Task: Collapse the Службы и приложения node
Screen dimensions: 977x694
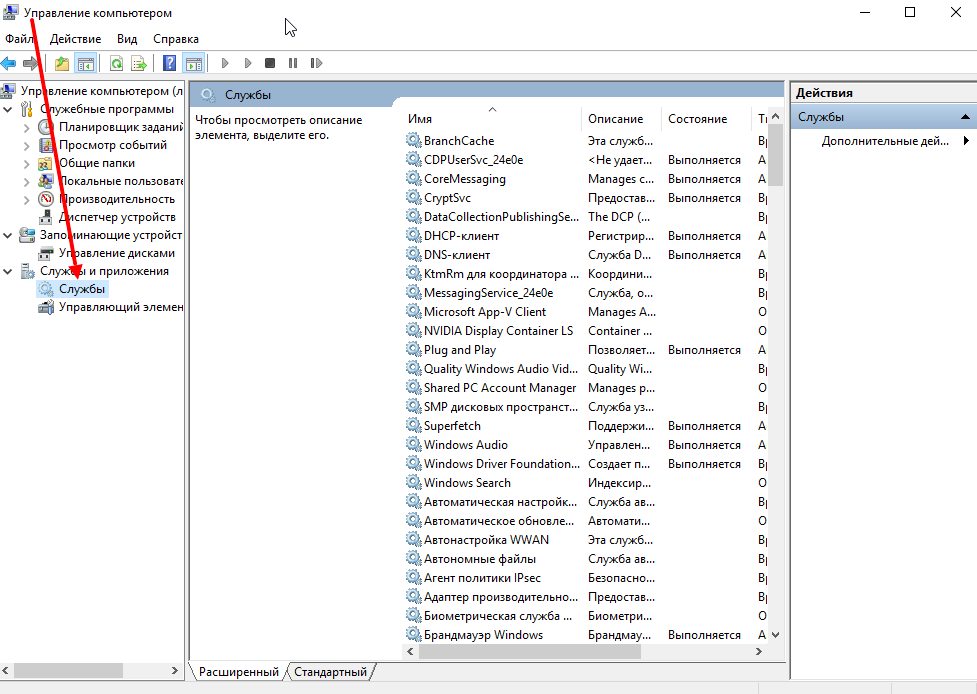Action: (7, 272)
